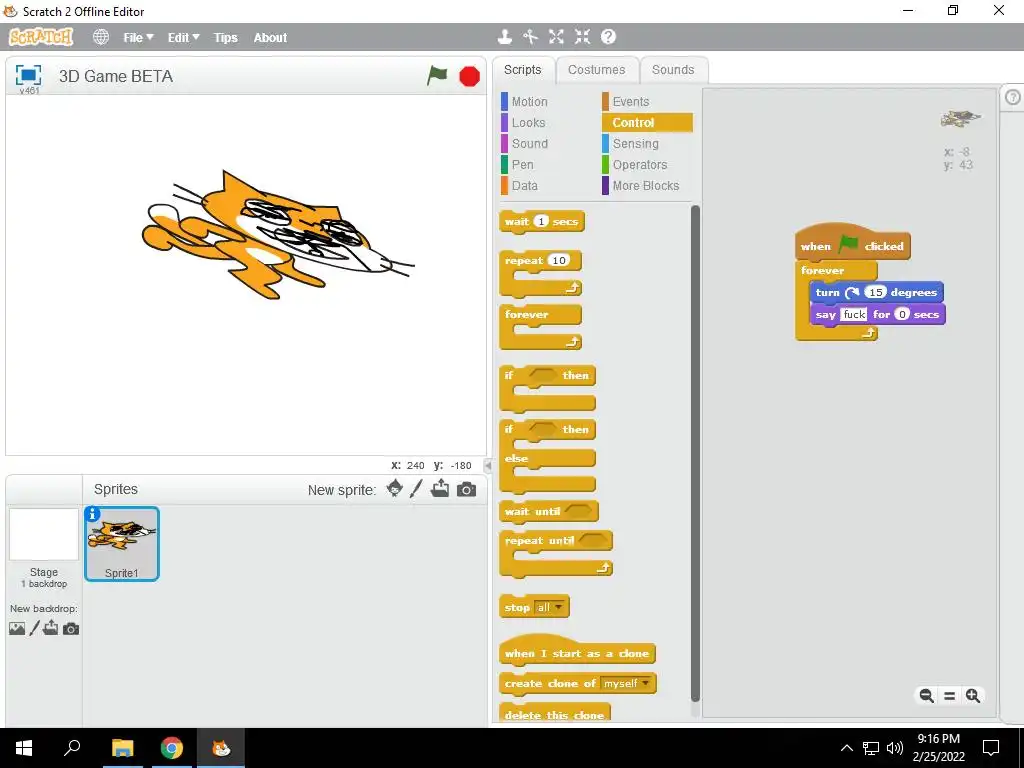Switch to the Scripts tab
The width and height of the screenshot is (1024, 768).
click(x=522, y=70)
